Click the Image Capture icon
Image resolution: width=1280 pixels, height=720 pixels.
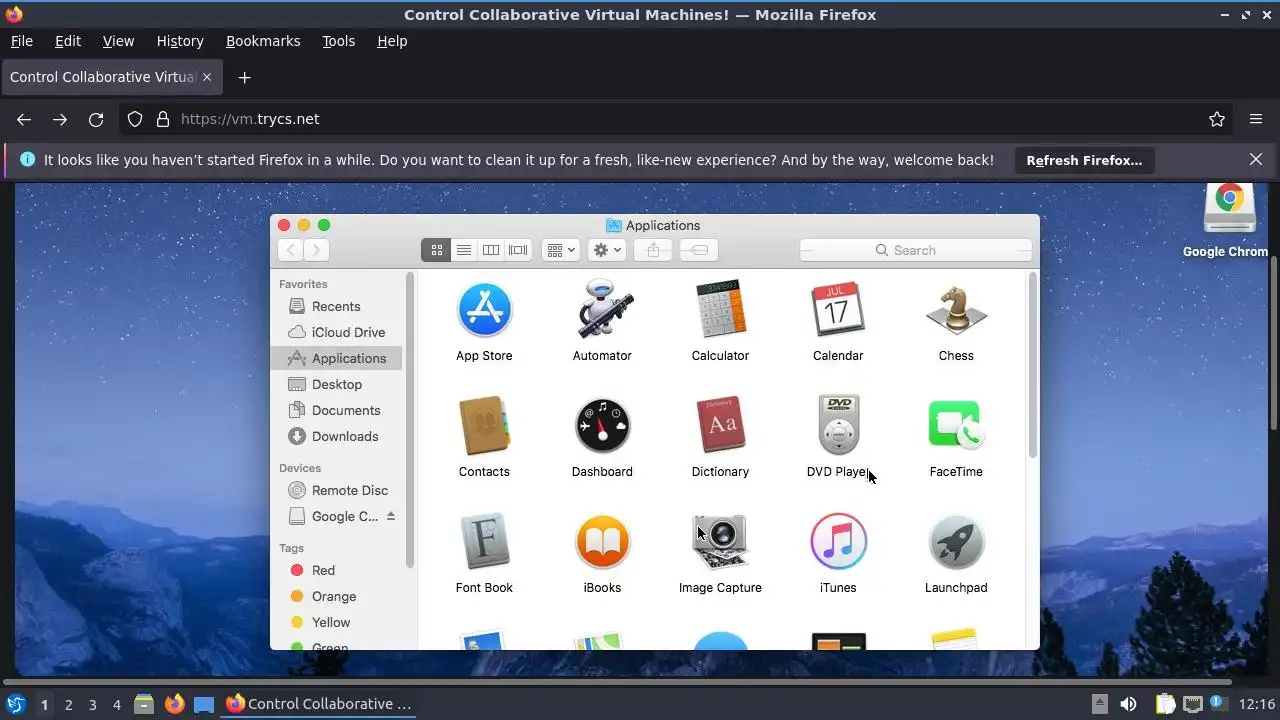720,542
